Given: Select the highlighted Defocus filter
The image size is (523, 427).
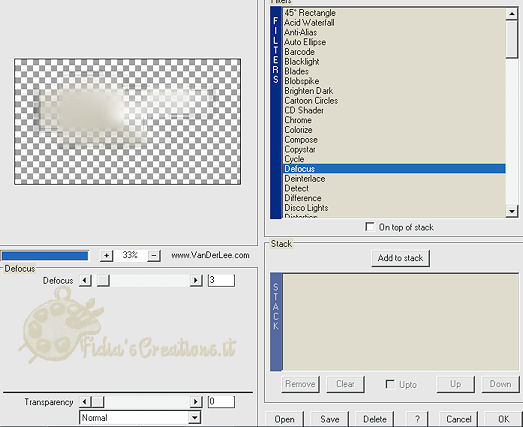Looking at the screenshot, I should 394,168.
